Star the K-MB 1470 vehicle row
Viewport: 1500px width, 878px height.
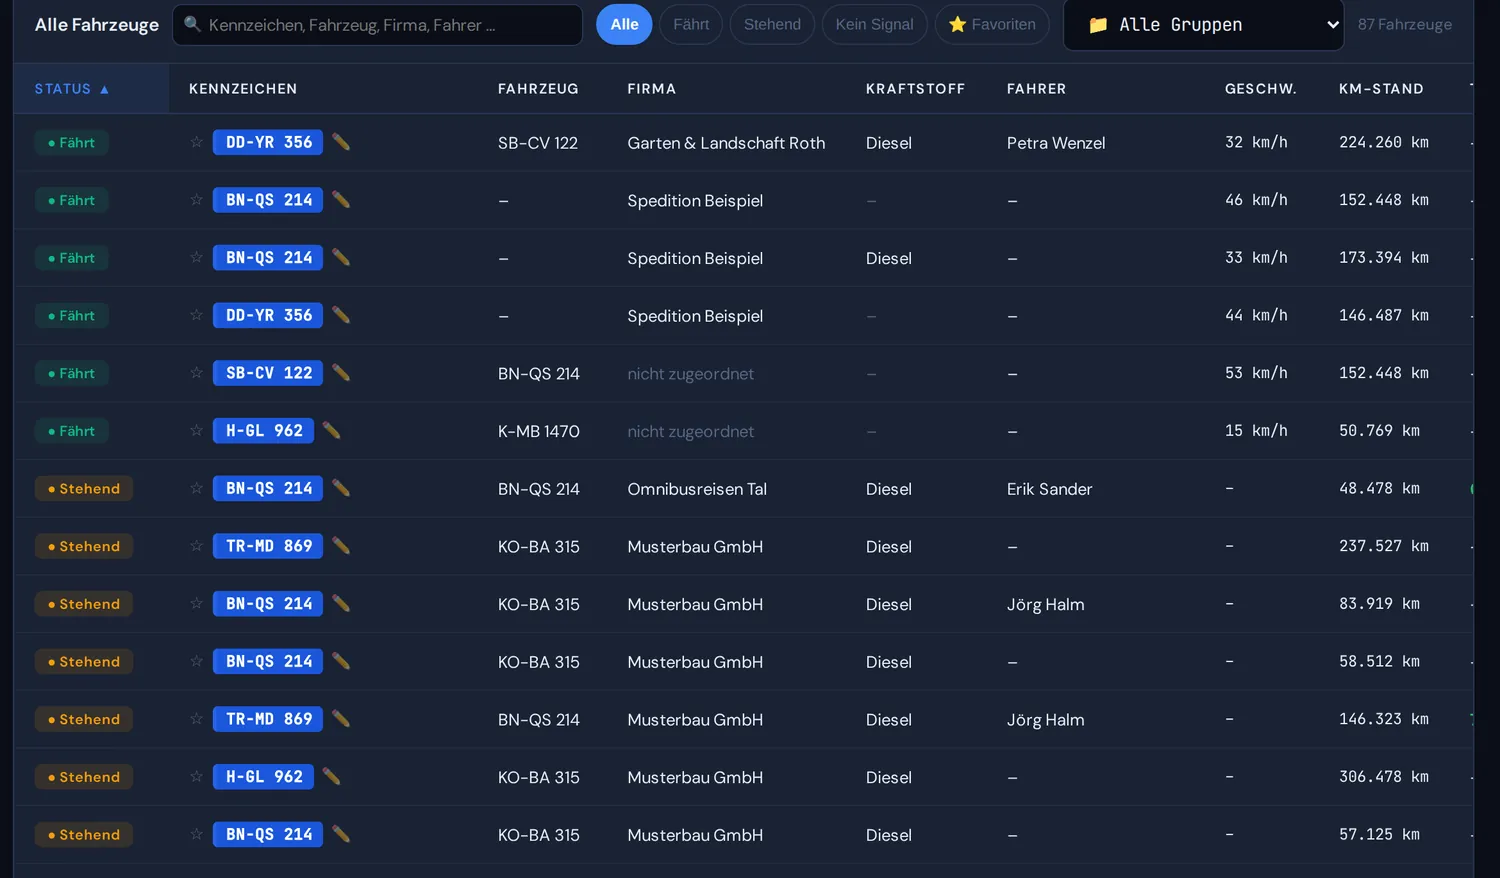(196, 431)
